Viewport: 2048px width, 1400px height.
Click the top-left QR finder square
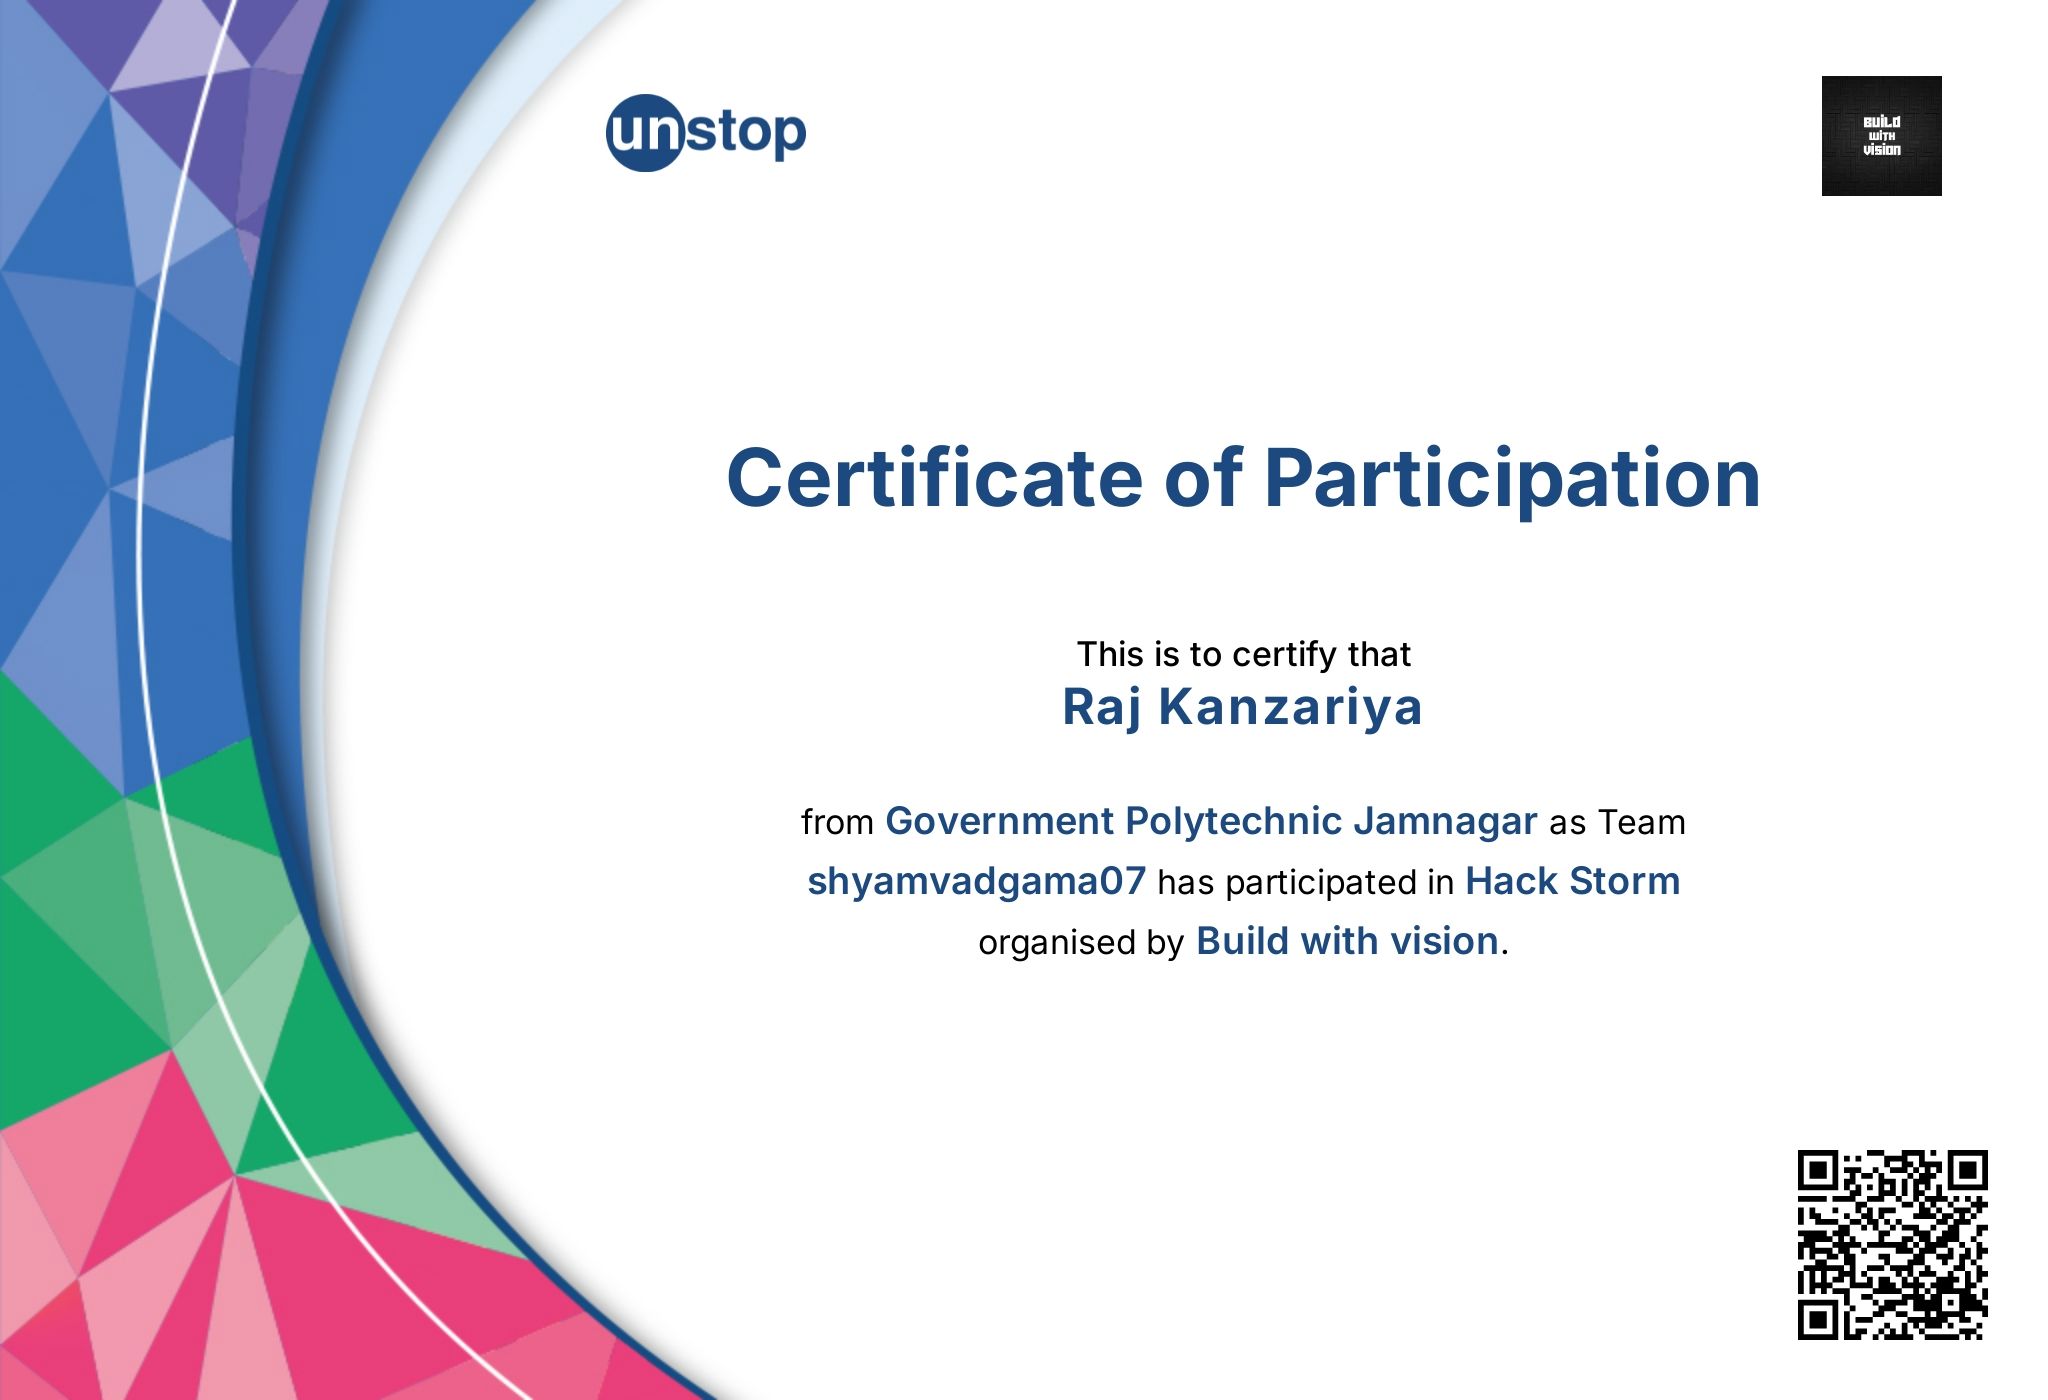pyautogui.click(x=1819, y=1171)
